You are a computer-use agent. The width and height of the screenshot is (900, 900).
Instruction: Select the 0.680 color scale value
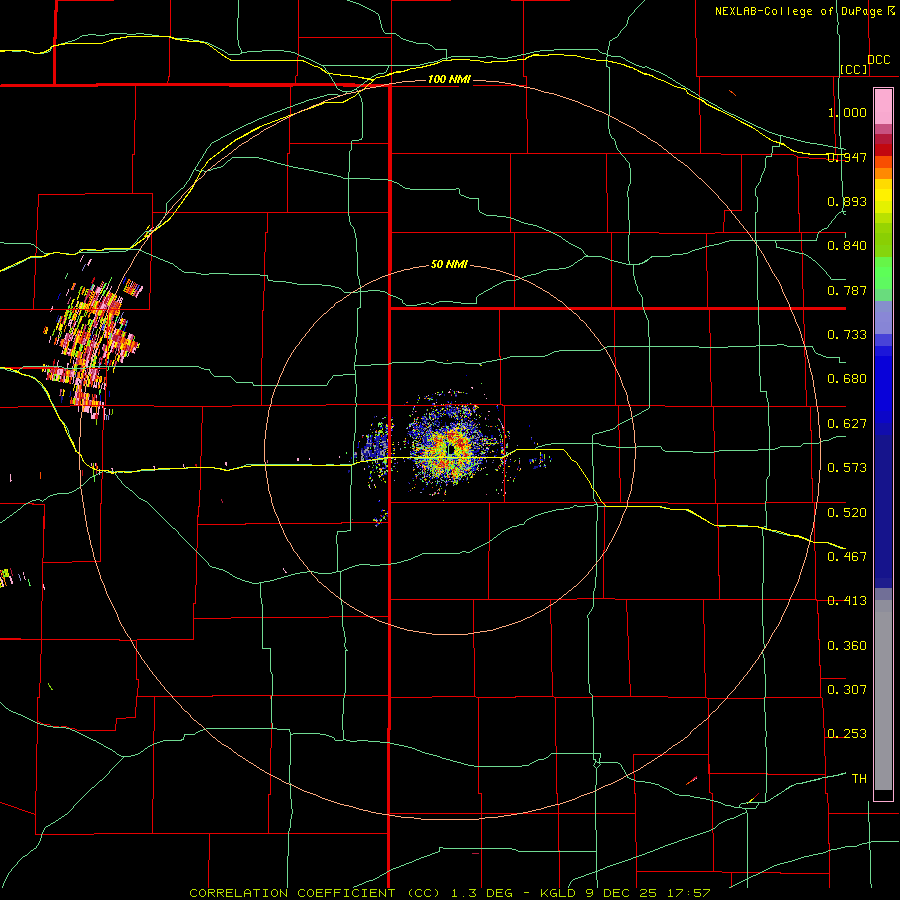pyautogui.click(x=847, y=379)
